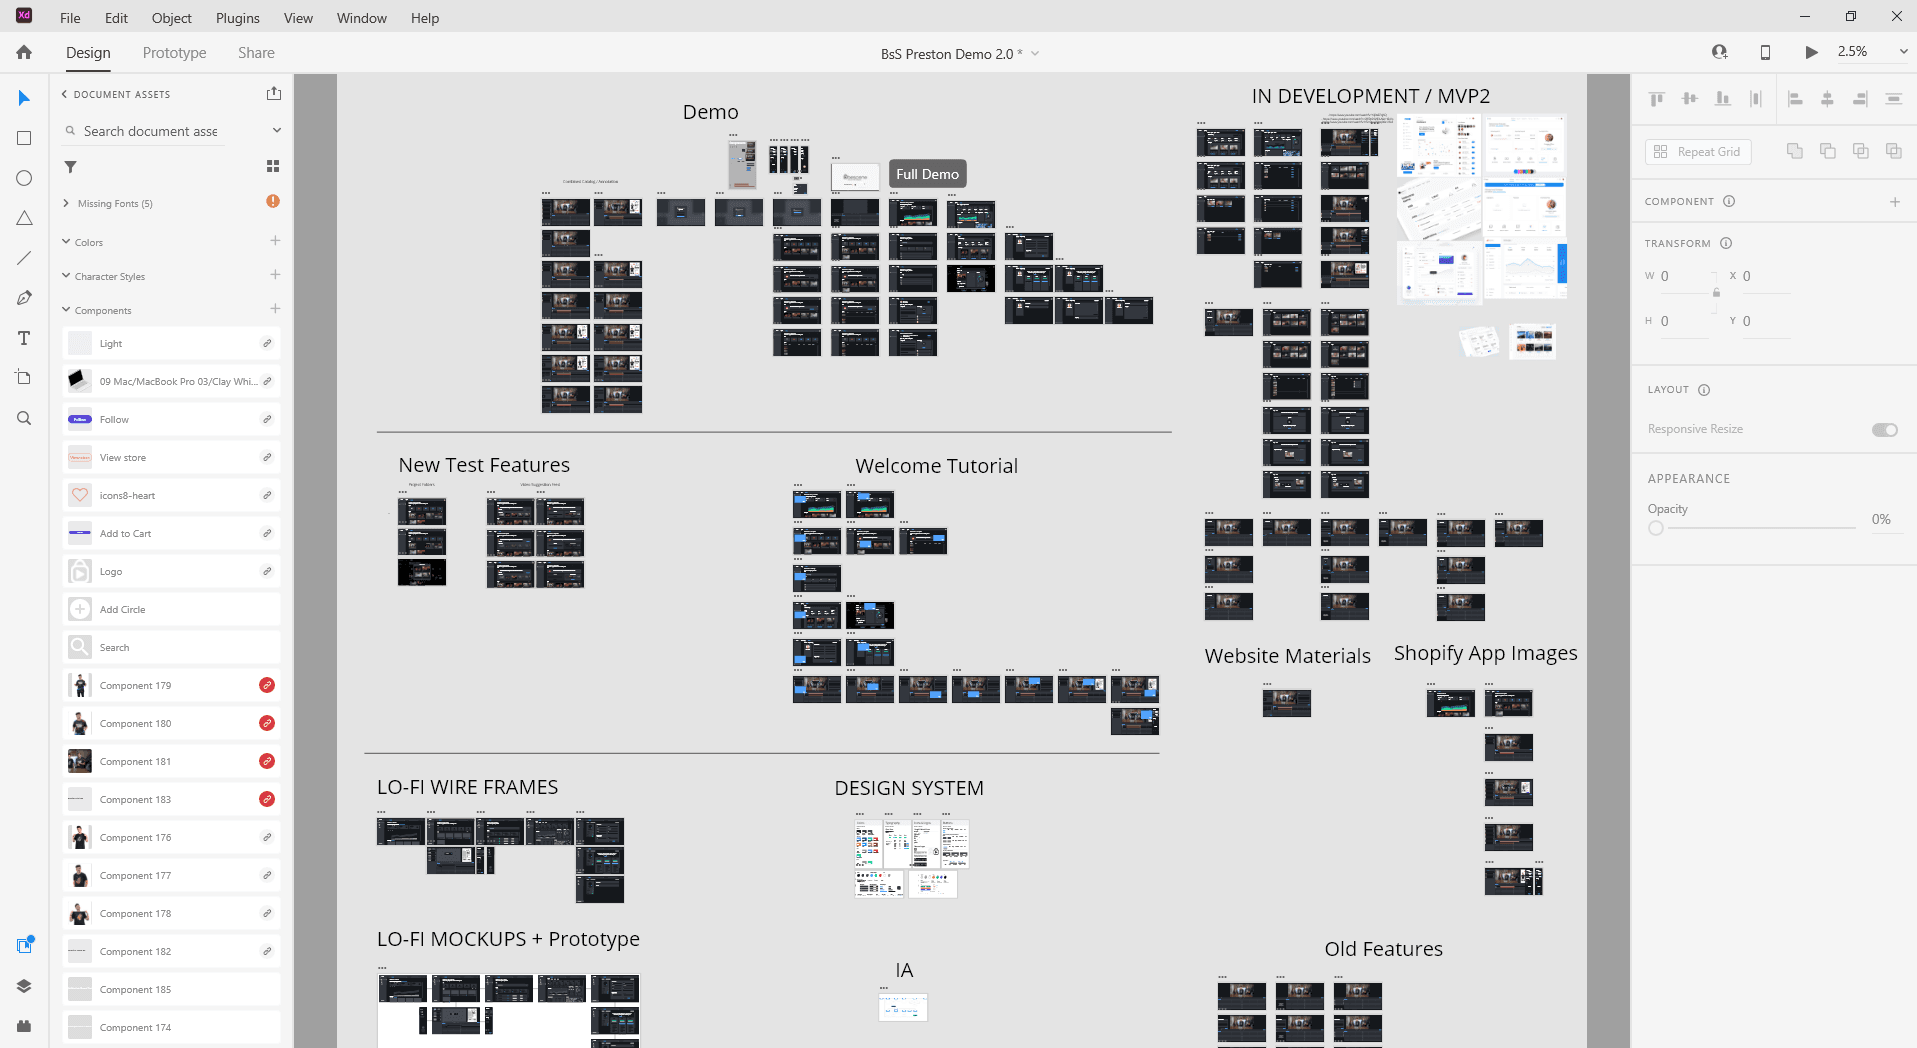Open the Object menu
Screen dimensions: 1917x1048
(x=171, y=18)
